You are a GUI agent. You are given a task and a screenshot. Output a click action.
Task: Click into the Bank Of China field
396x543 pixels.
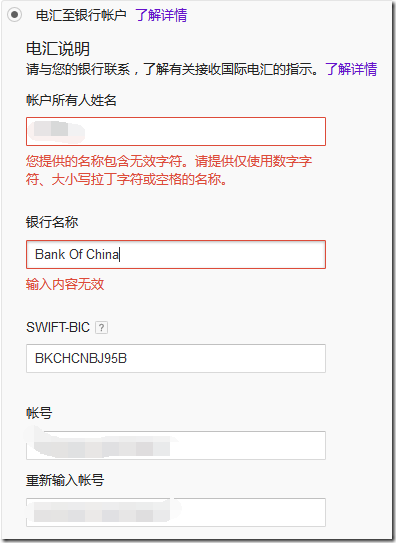point(176,255)
